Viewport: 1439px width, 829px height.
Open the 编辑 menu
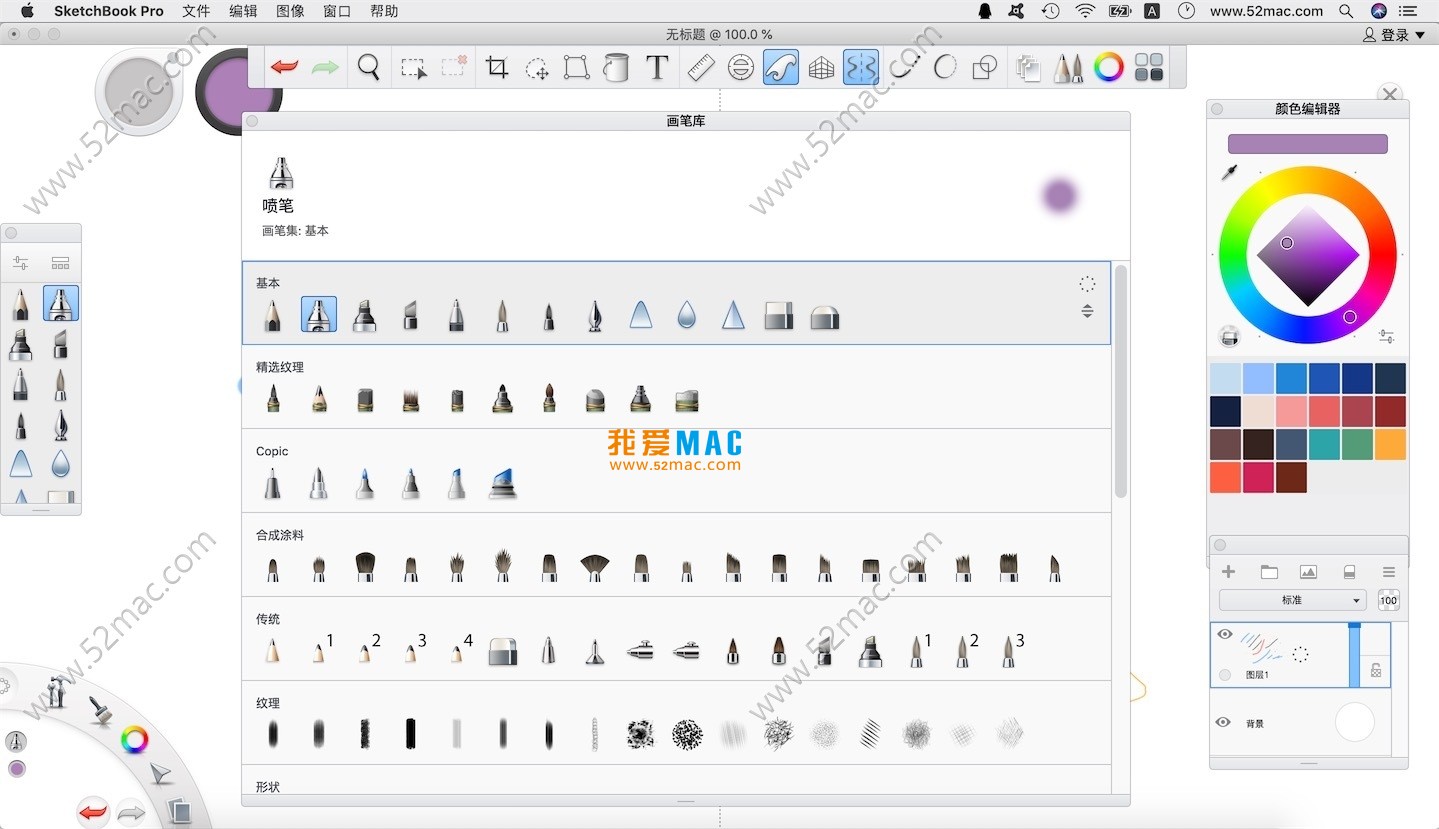click(243, 11)
